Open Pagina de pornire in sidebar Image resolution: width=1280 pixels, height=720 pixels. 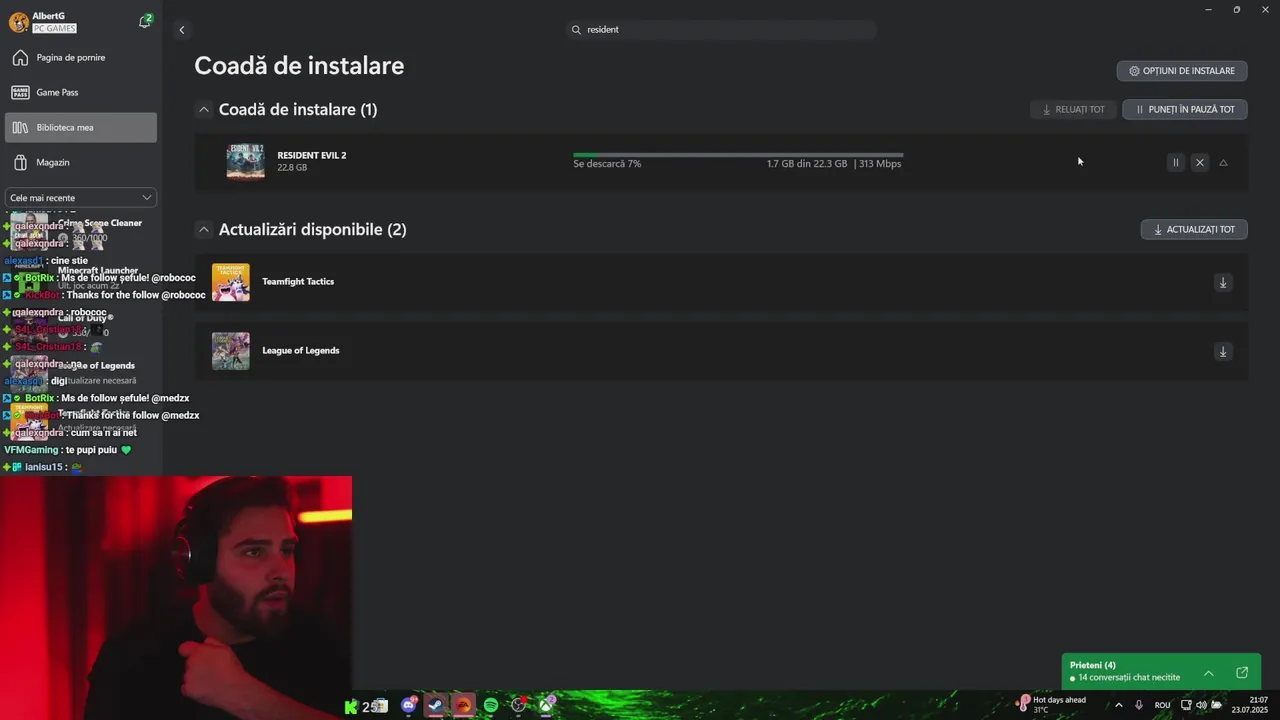click(x=81, y=58)
